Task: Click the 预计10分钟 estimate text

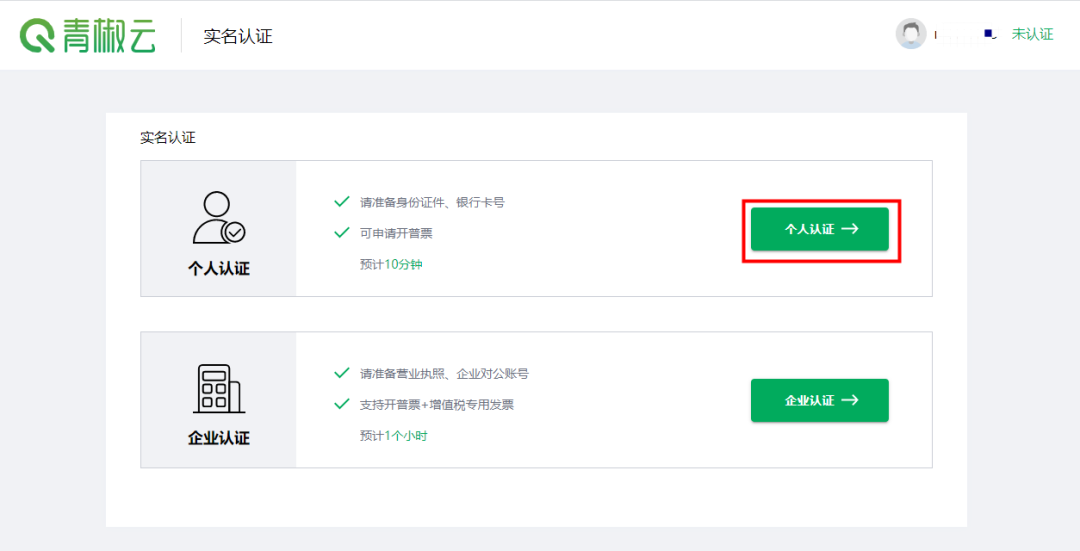Action: (391, 264)
